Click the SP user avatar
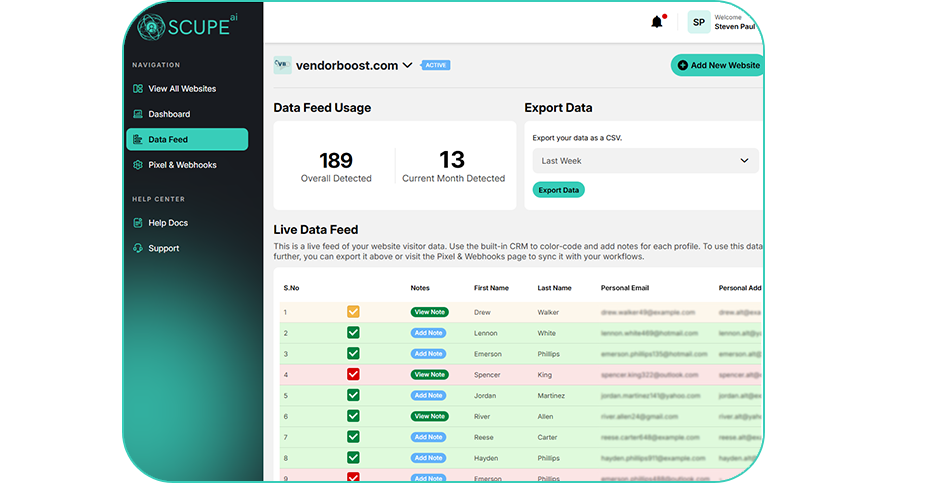944x500 pixels. pos(698,22)
